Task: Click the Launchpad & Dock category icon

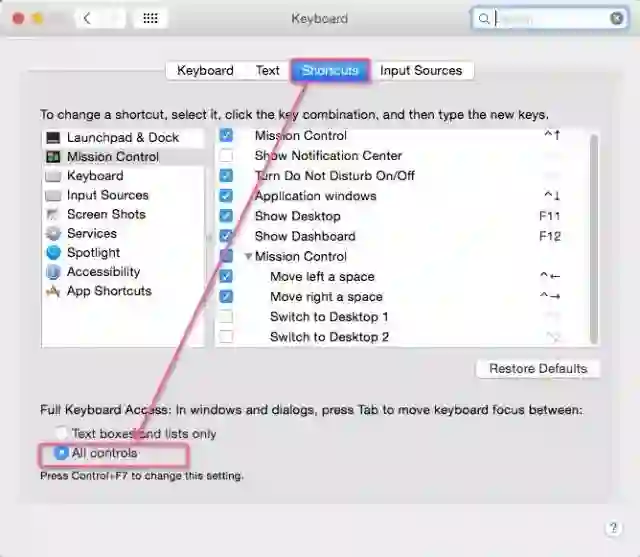Action: coord(53,138)
